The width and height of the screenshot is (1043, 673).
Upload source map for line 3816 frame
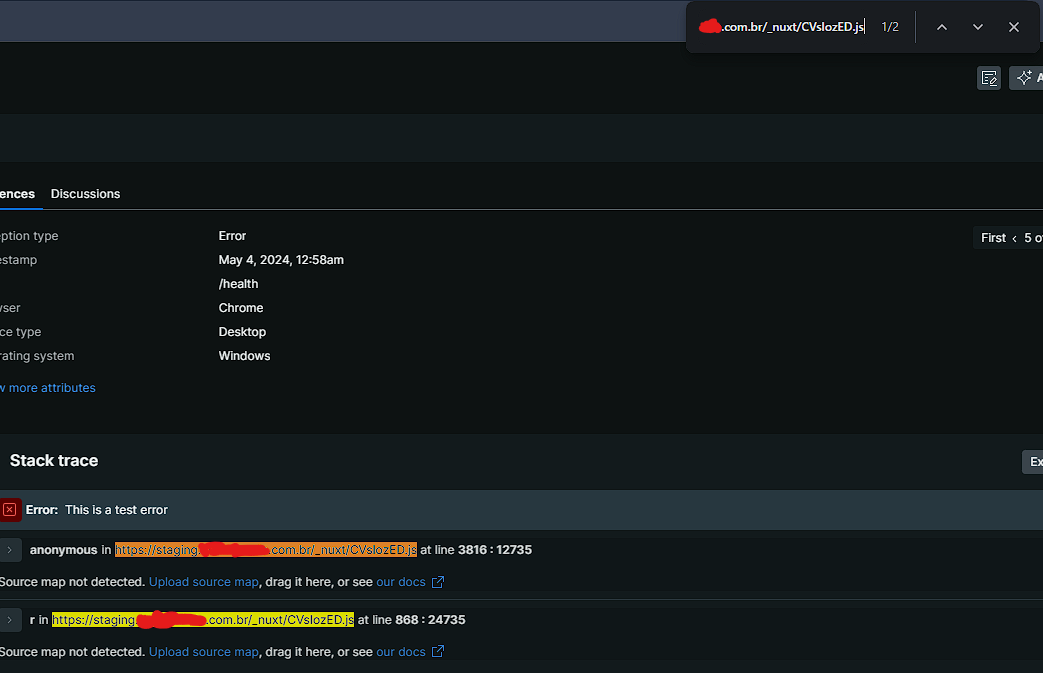pos(204,582)
